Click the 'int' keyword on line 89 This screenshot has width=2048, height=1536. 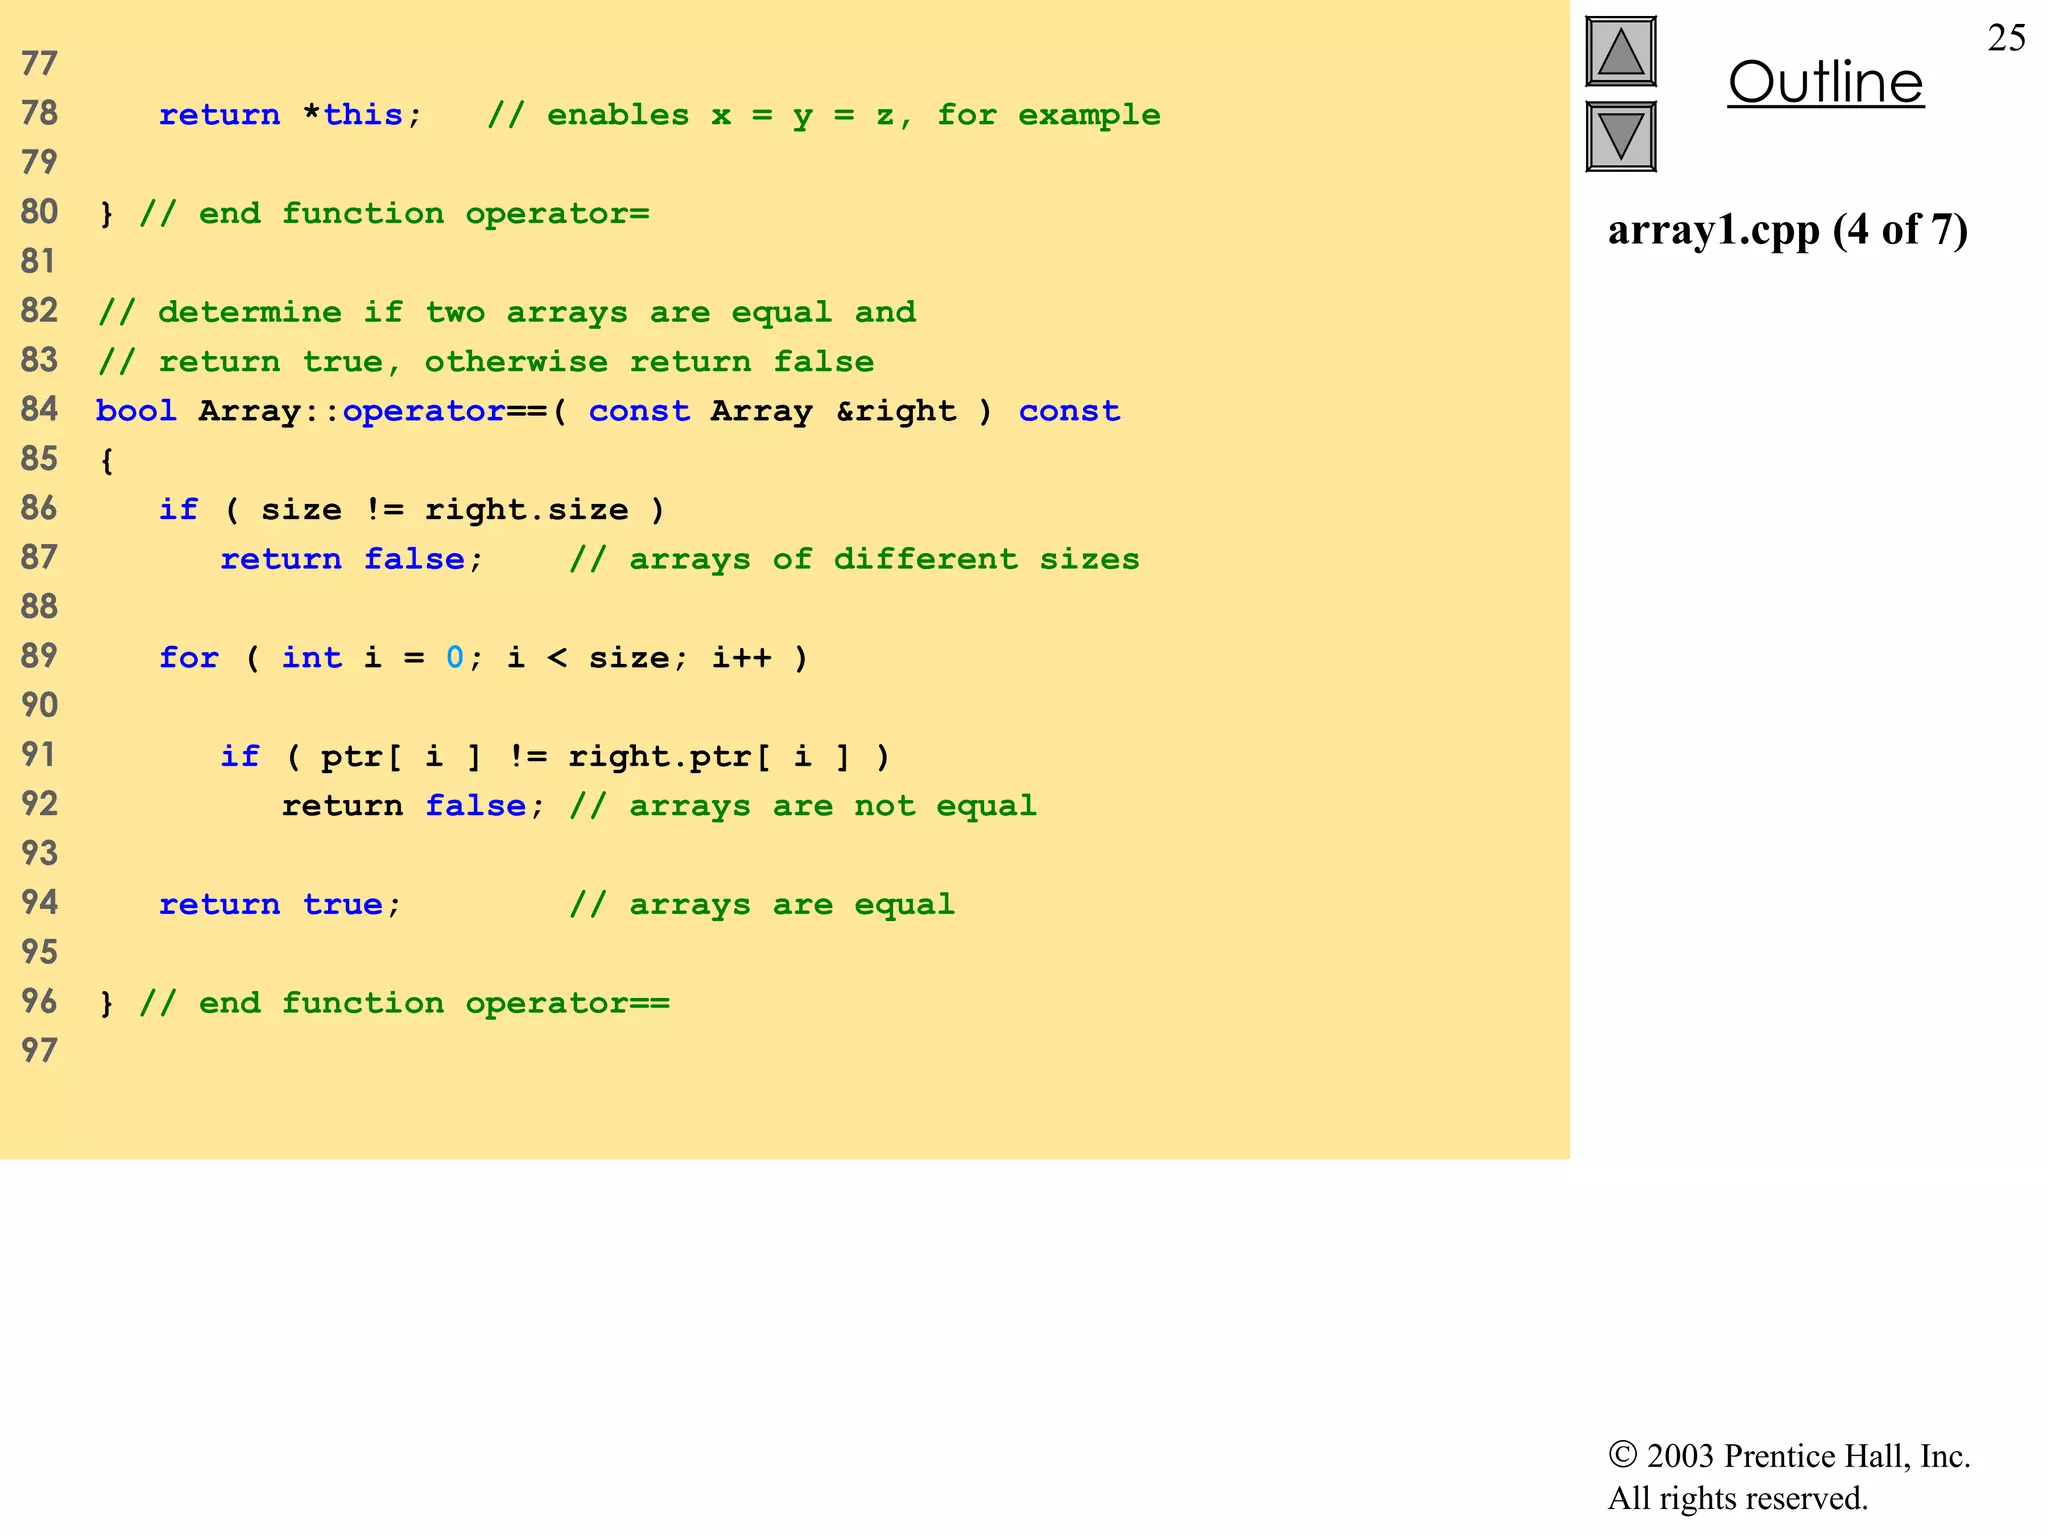tap(312, 657)
